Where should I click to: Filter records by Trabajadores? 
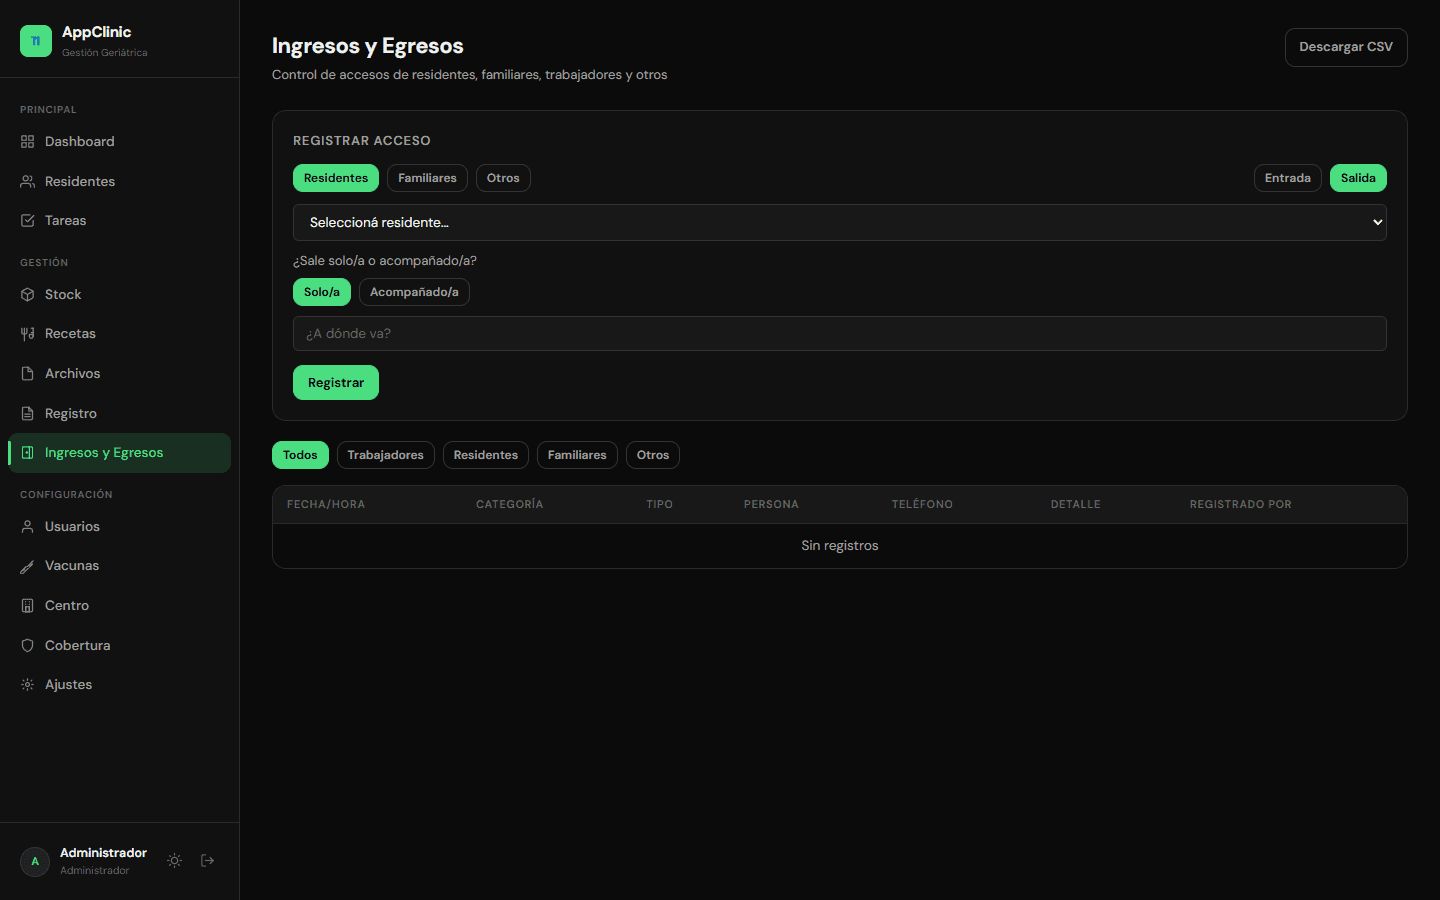pyautogui.click(x=386, y=455)
